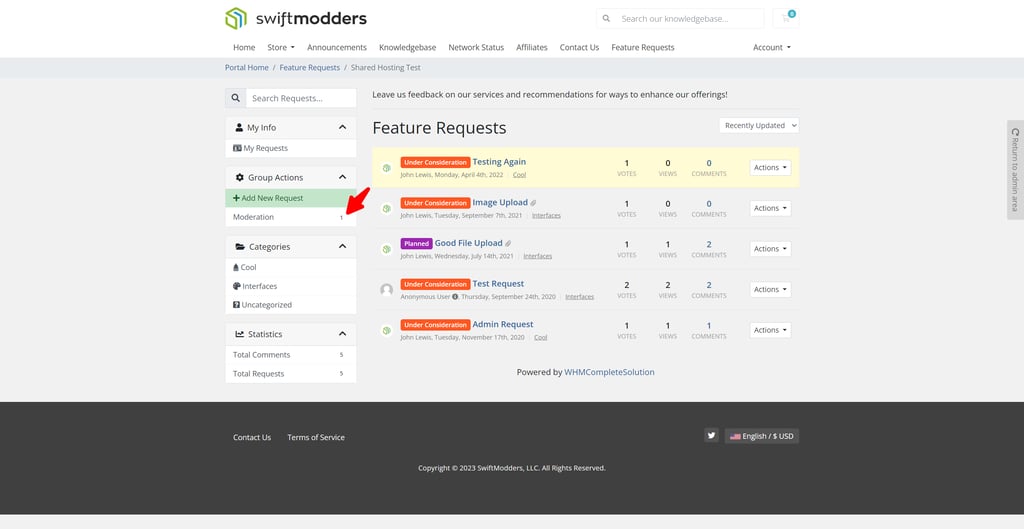Open Actions dropdown for Testing Again

769,168
